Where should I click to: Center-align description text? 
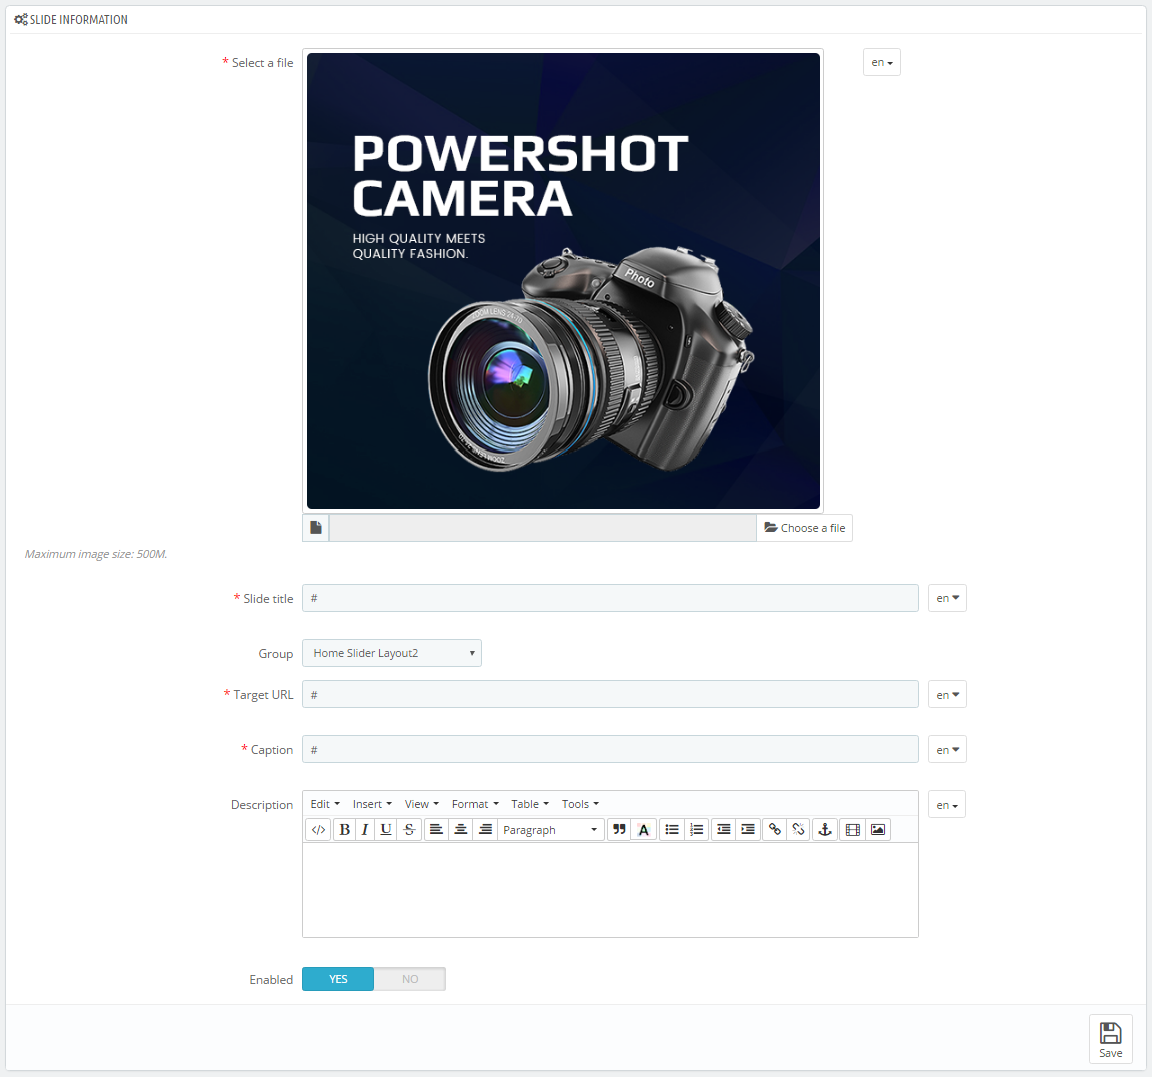[461, 829]
